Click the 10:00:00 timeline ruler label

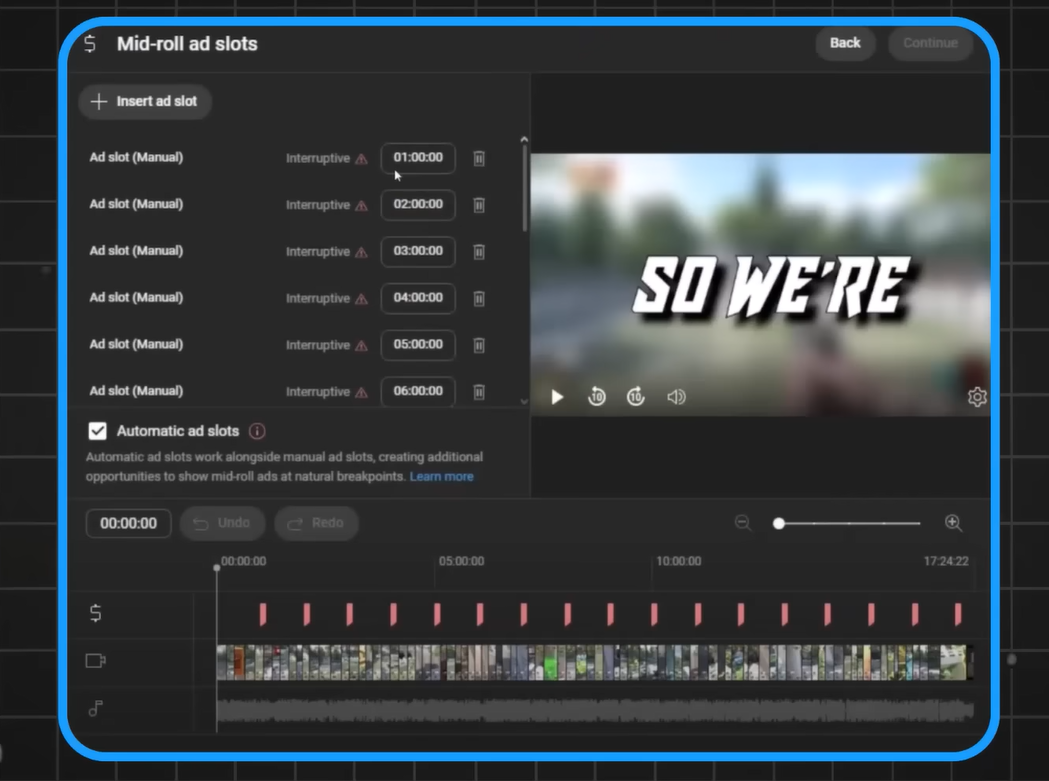tap(678, 561)
